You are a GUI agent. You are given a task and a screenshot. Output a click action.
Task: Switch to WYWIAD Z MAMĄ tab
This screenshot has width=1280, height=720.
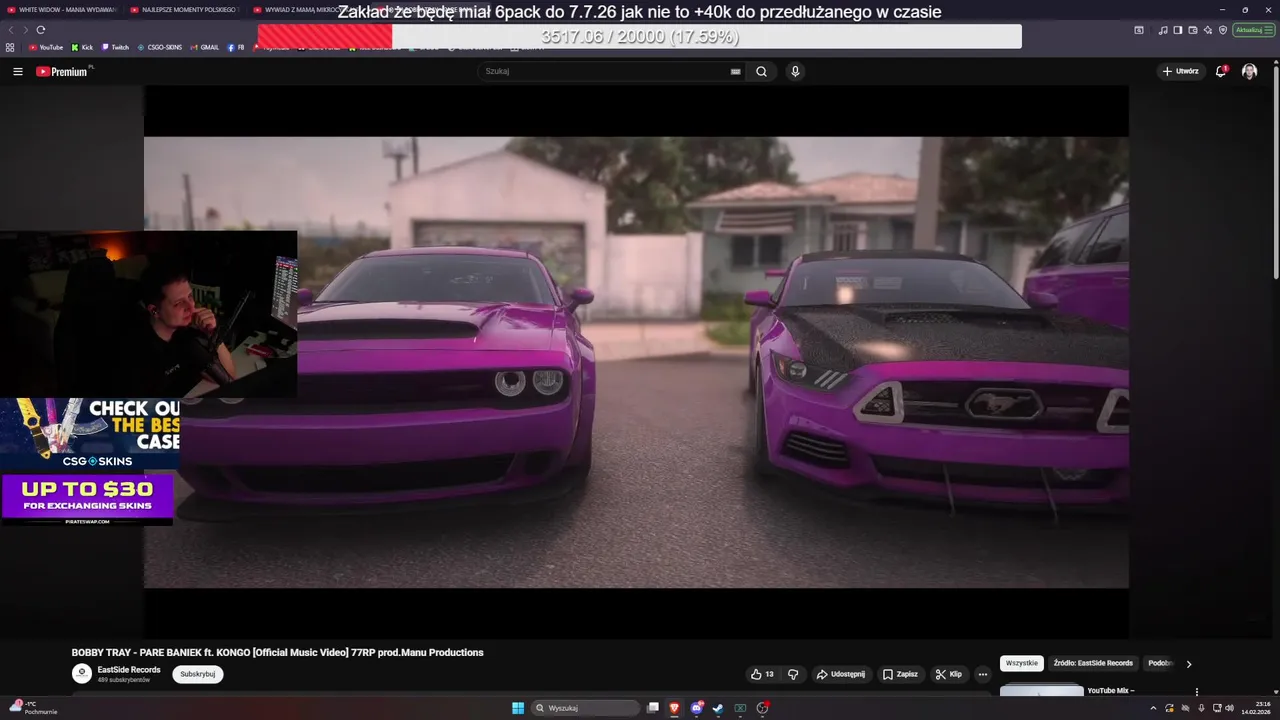pos(305,9)
